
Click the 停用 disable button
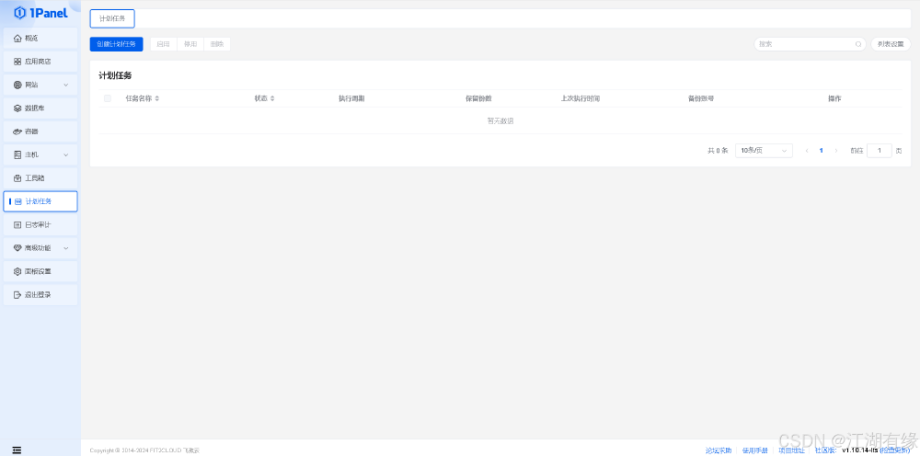coord(190,44)
